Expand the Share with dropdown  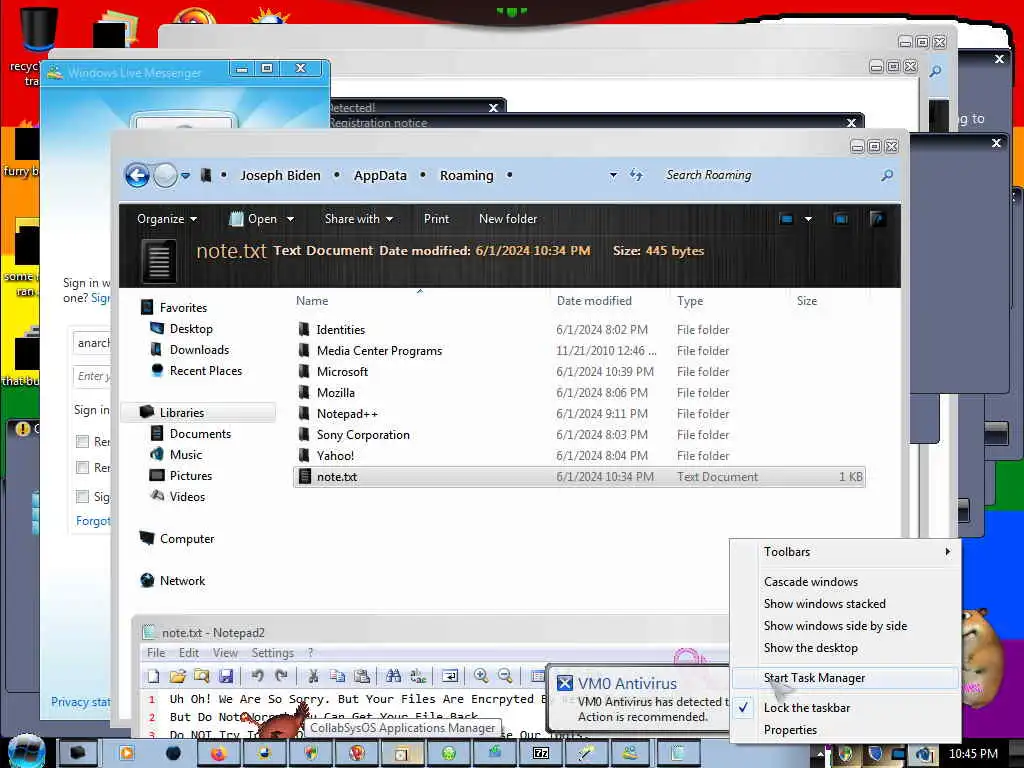click(x=359, y=219)
